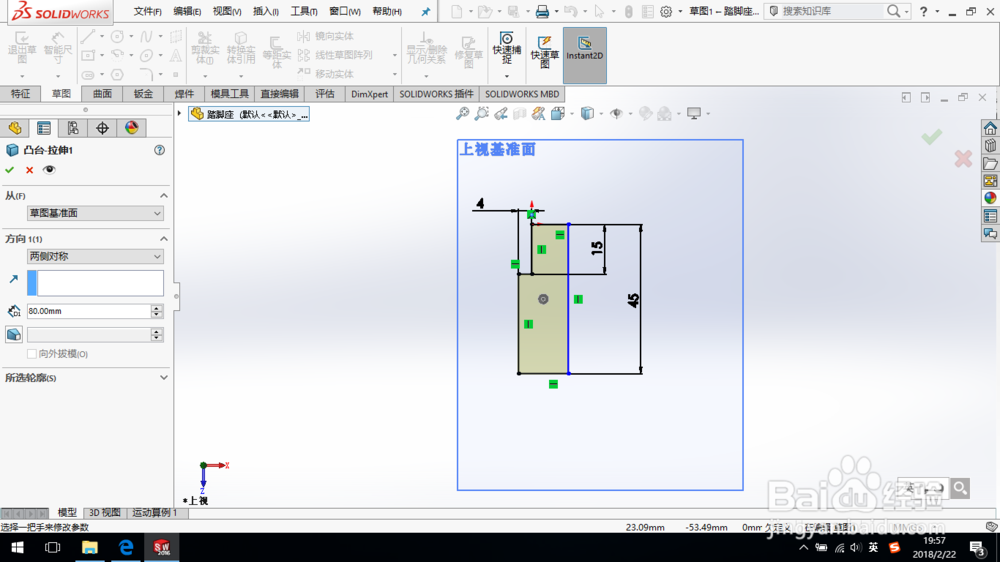Open the 视图(V) menu
Screen dimensions: 1000x562
227,11
